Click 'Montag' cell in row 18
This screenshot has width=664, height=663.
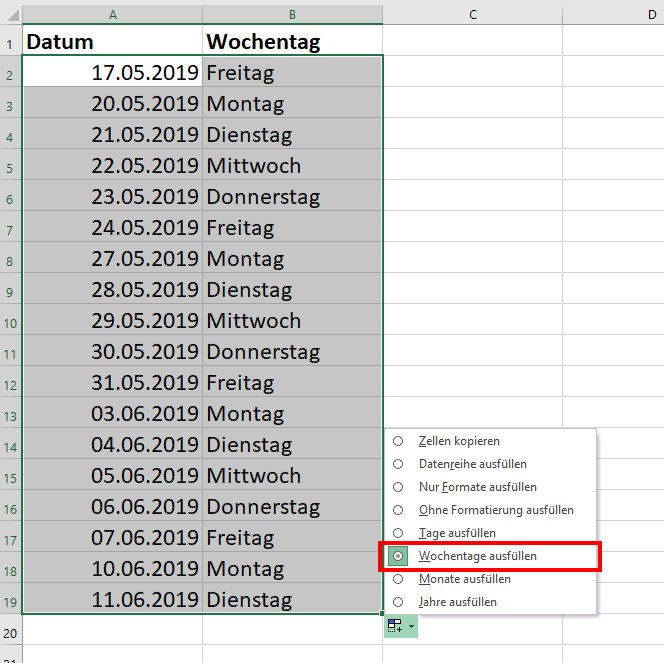tap(293, 567)
